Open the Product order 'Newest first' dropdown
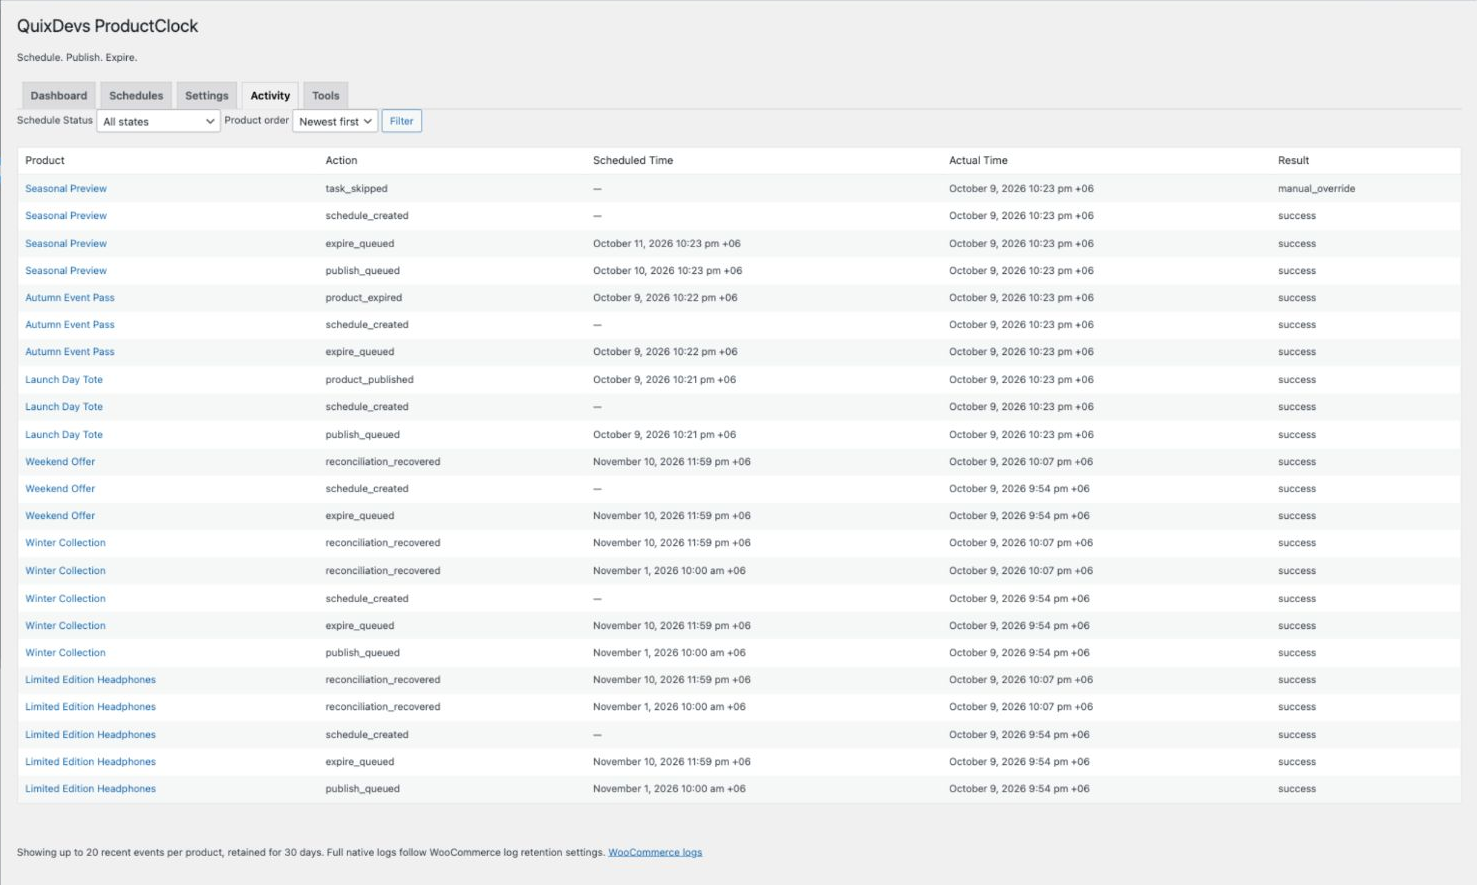This screenshot has width=1477, height=885. [x=335, y=121]
